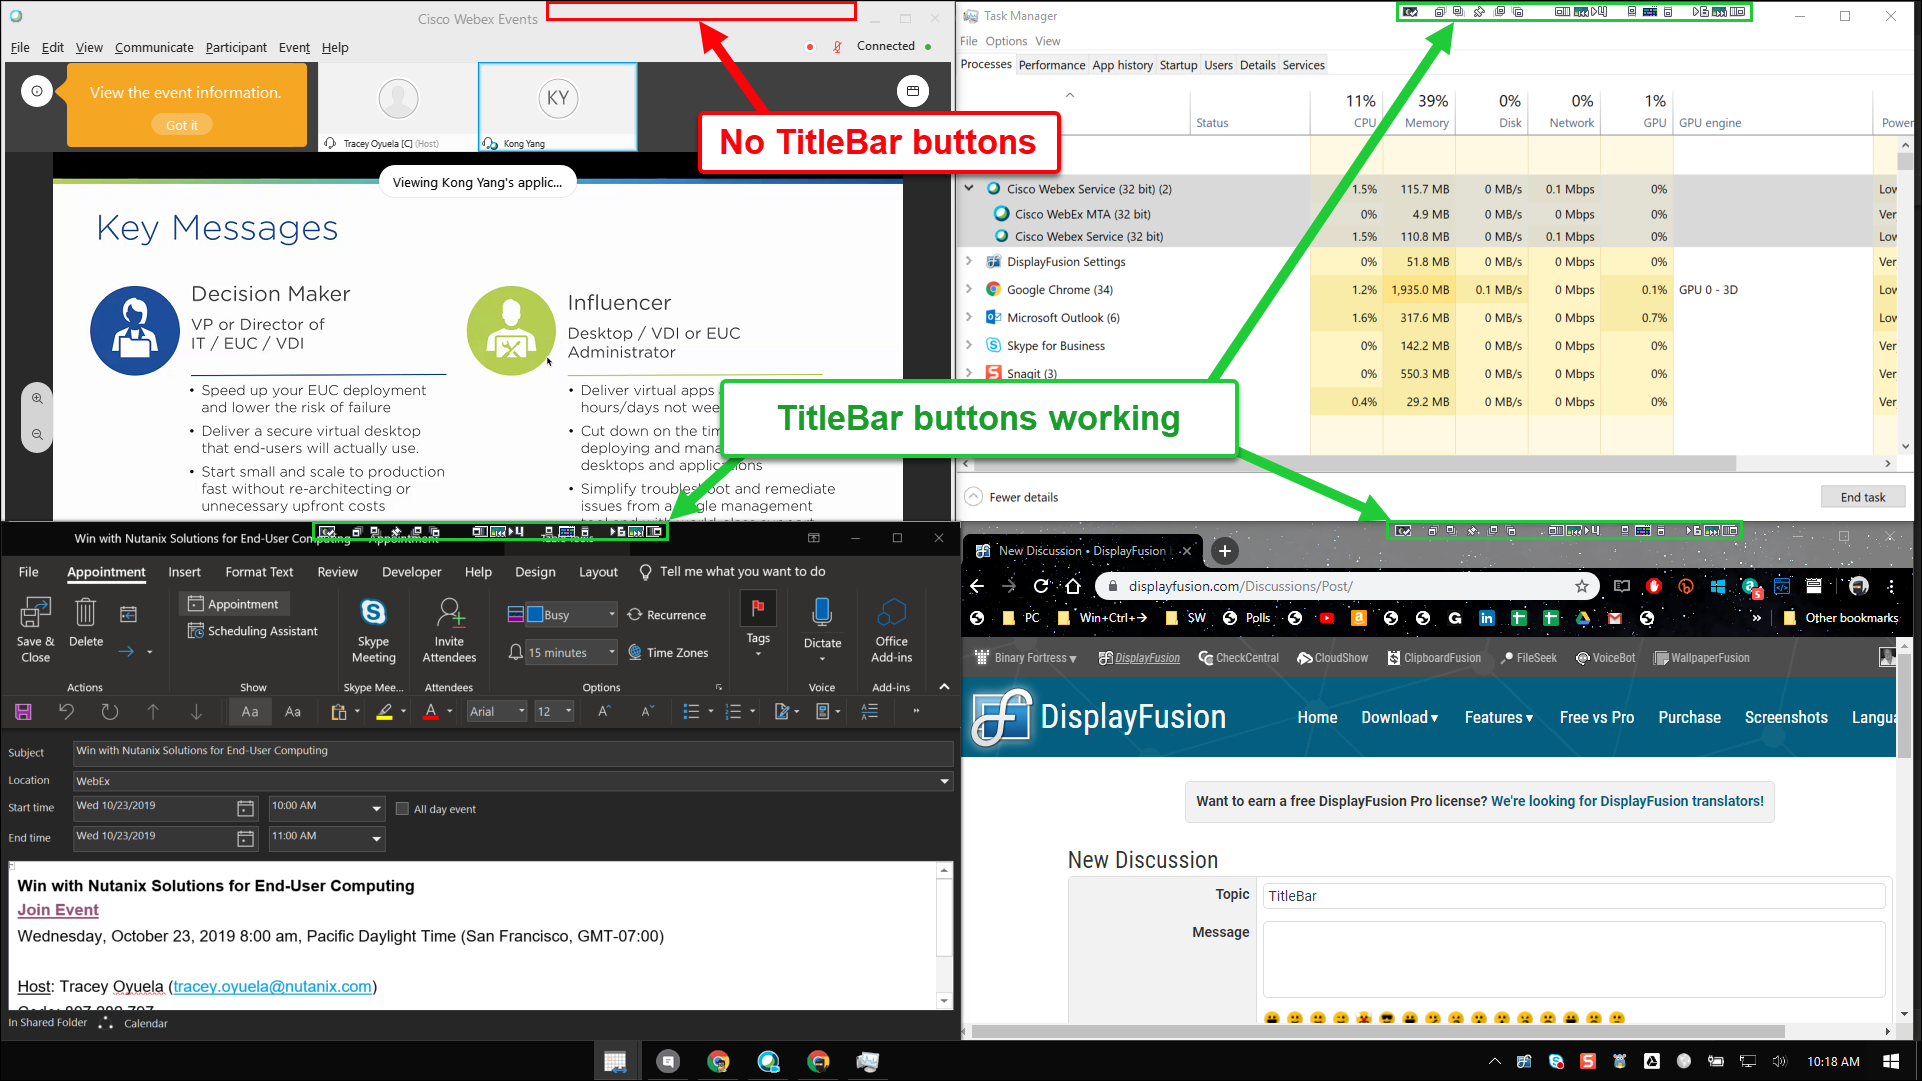Click the Webex zoom in magnifier
The height and width of the screenshot is (1081, 1922).
(37, 398)
